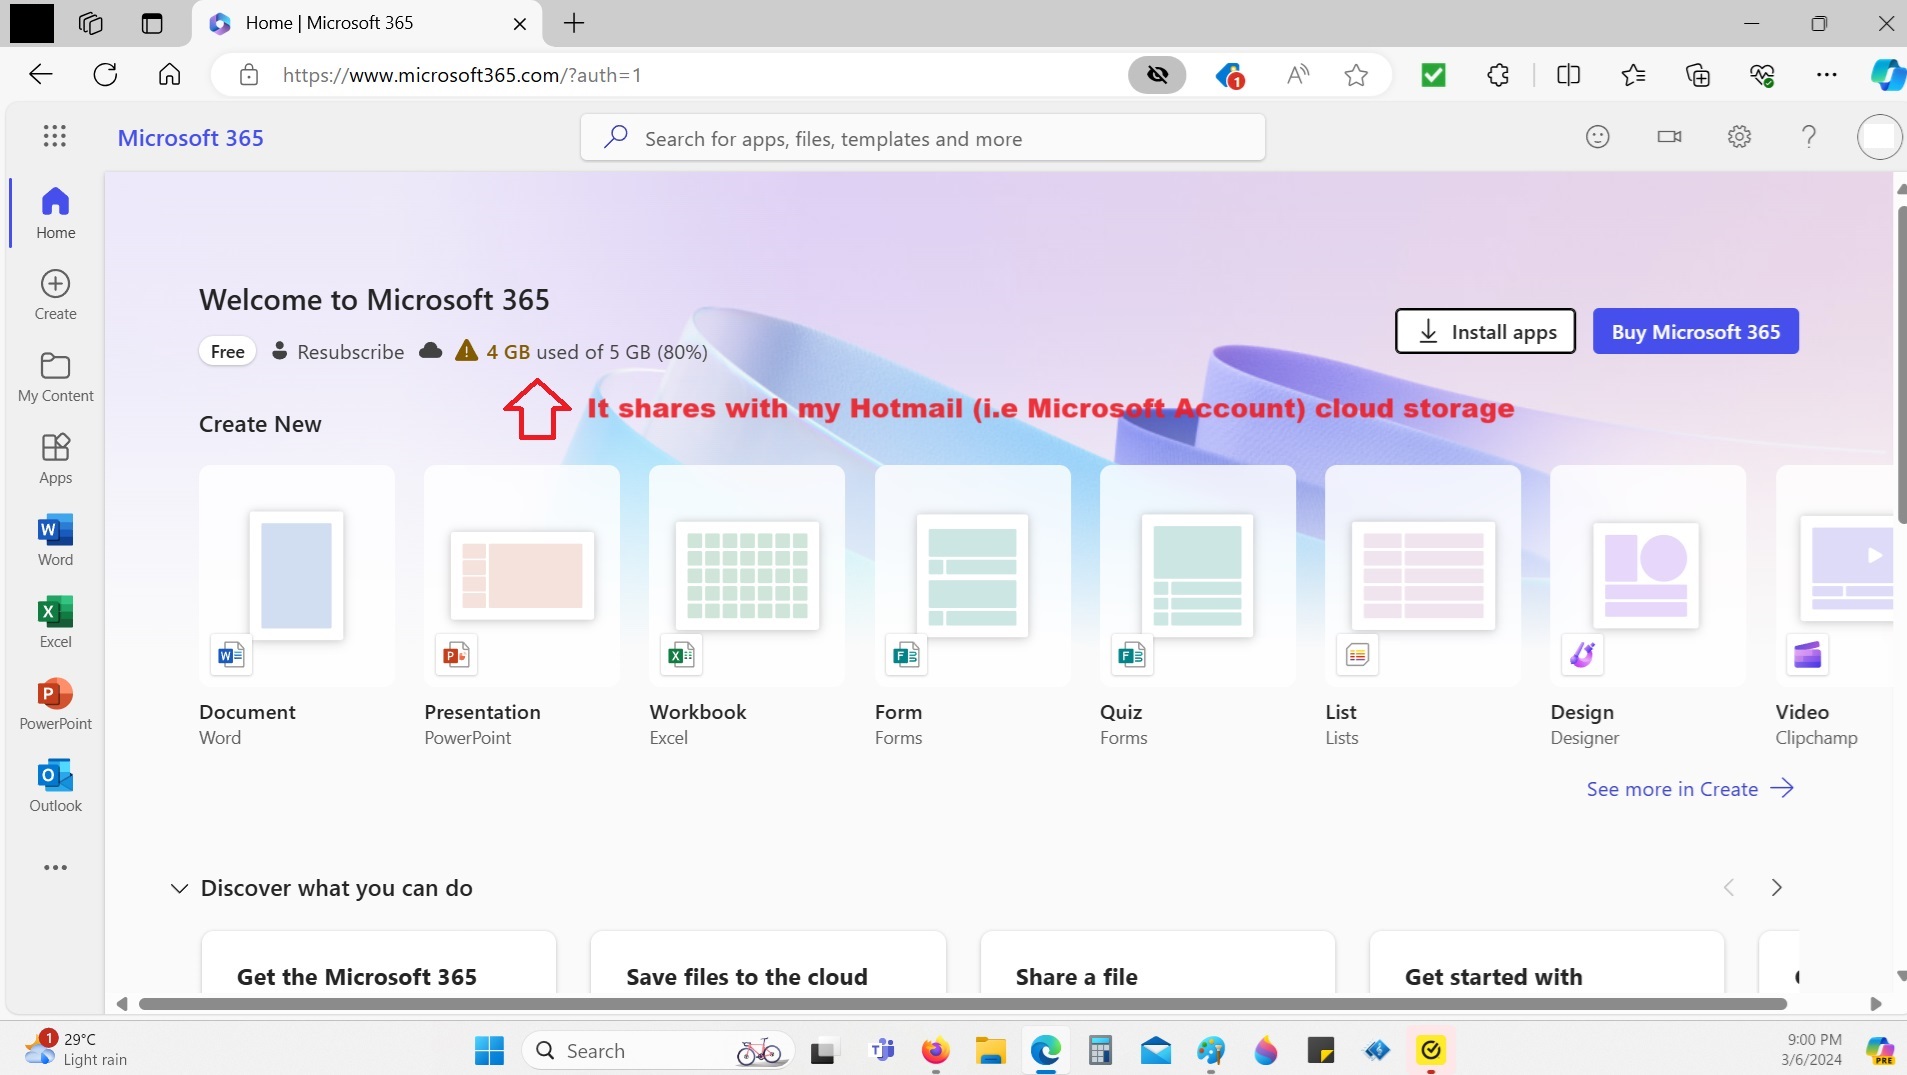Screen dimensions: 1907x1075
Task: Click the search for apps and files field
Action: [x=920, y=138]
